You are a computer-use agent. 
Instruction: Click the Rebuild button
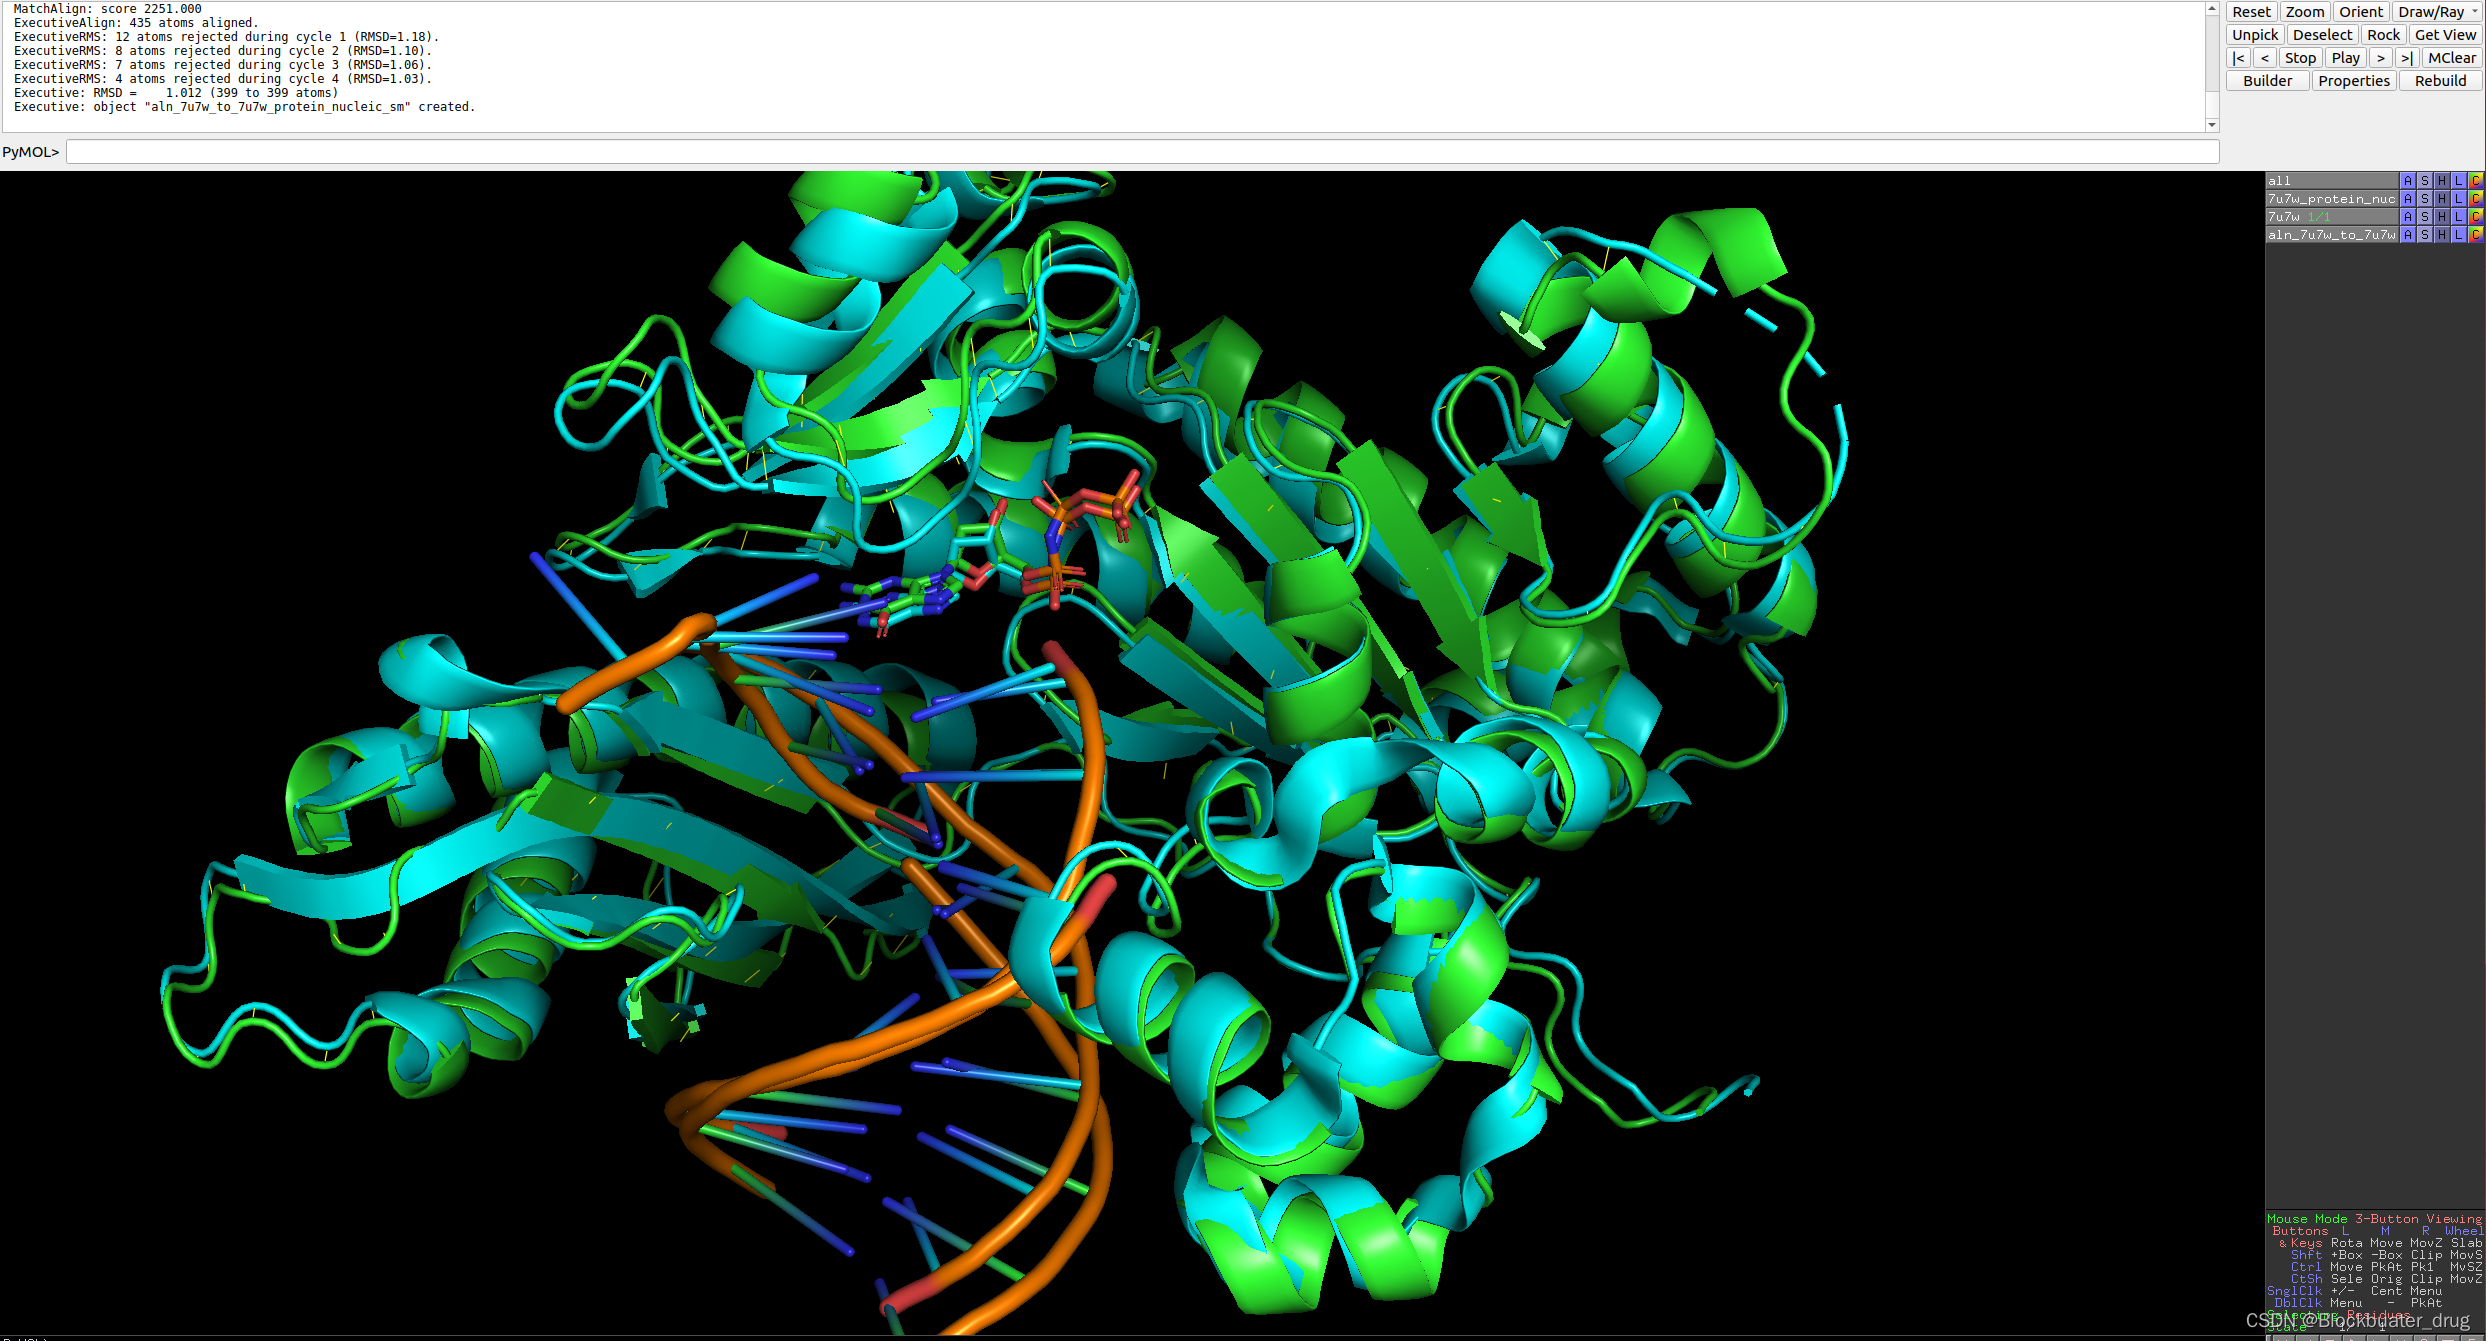point(2440,81)
